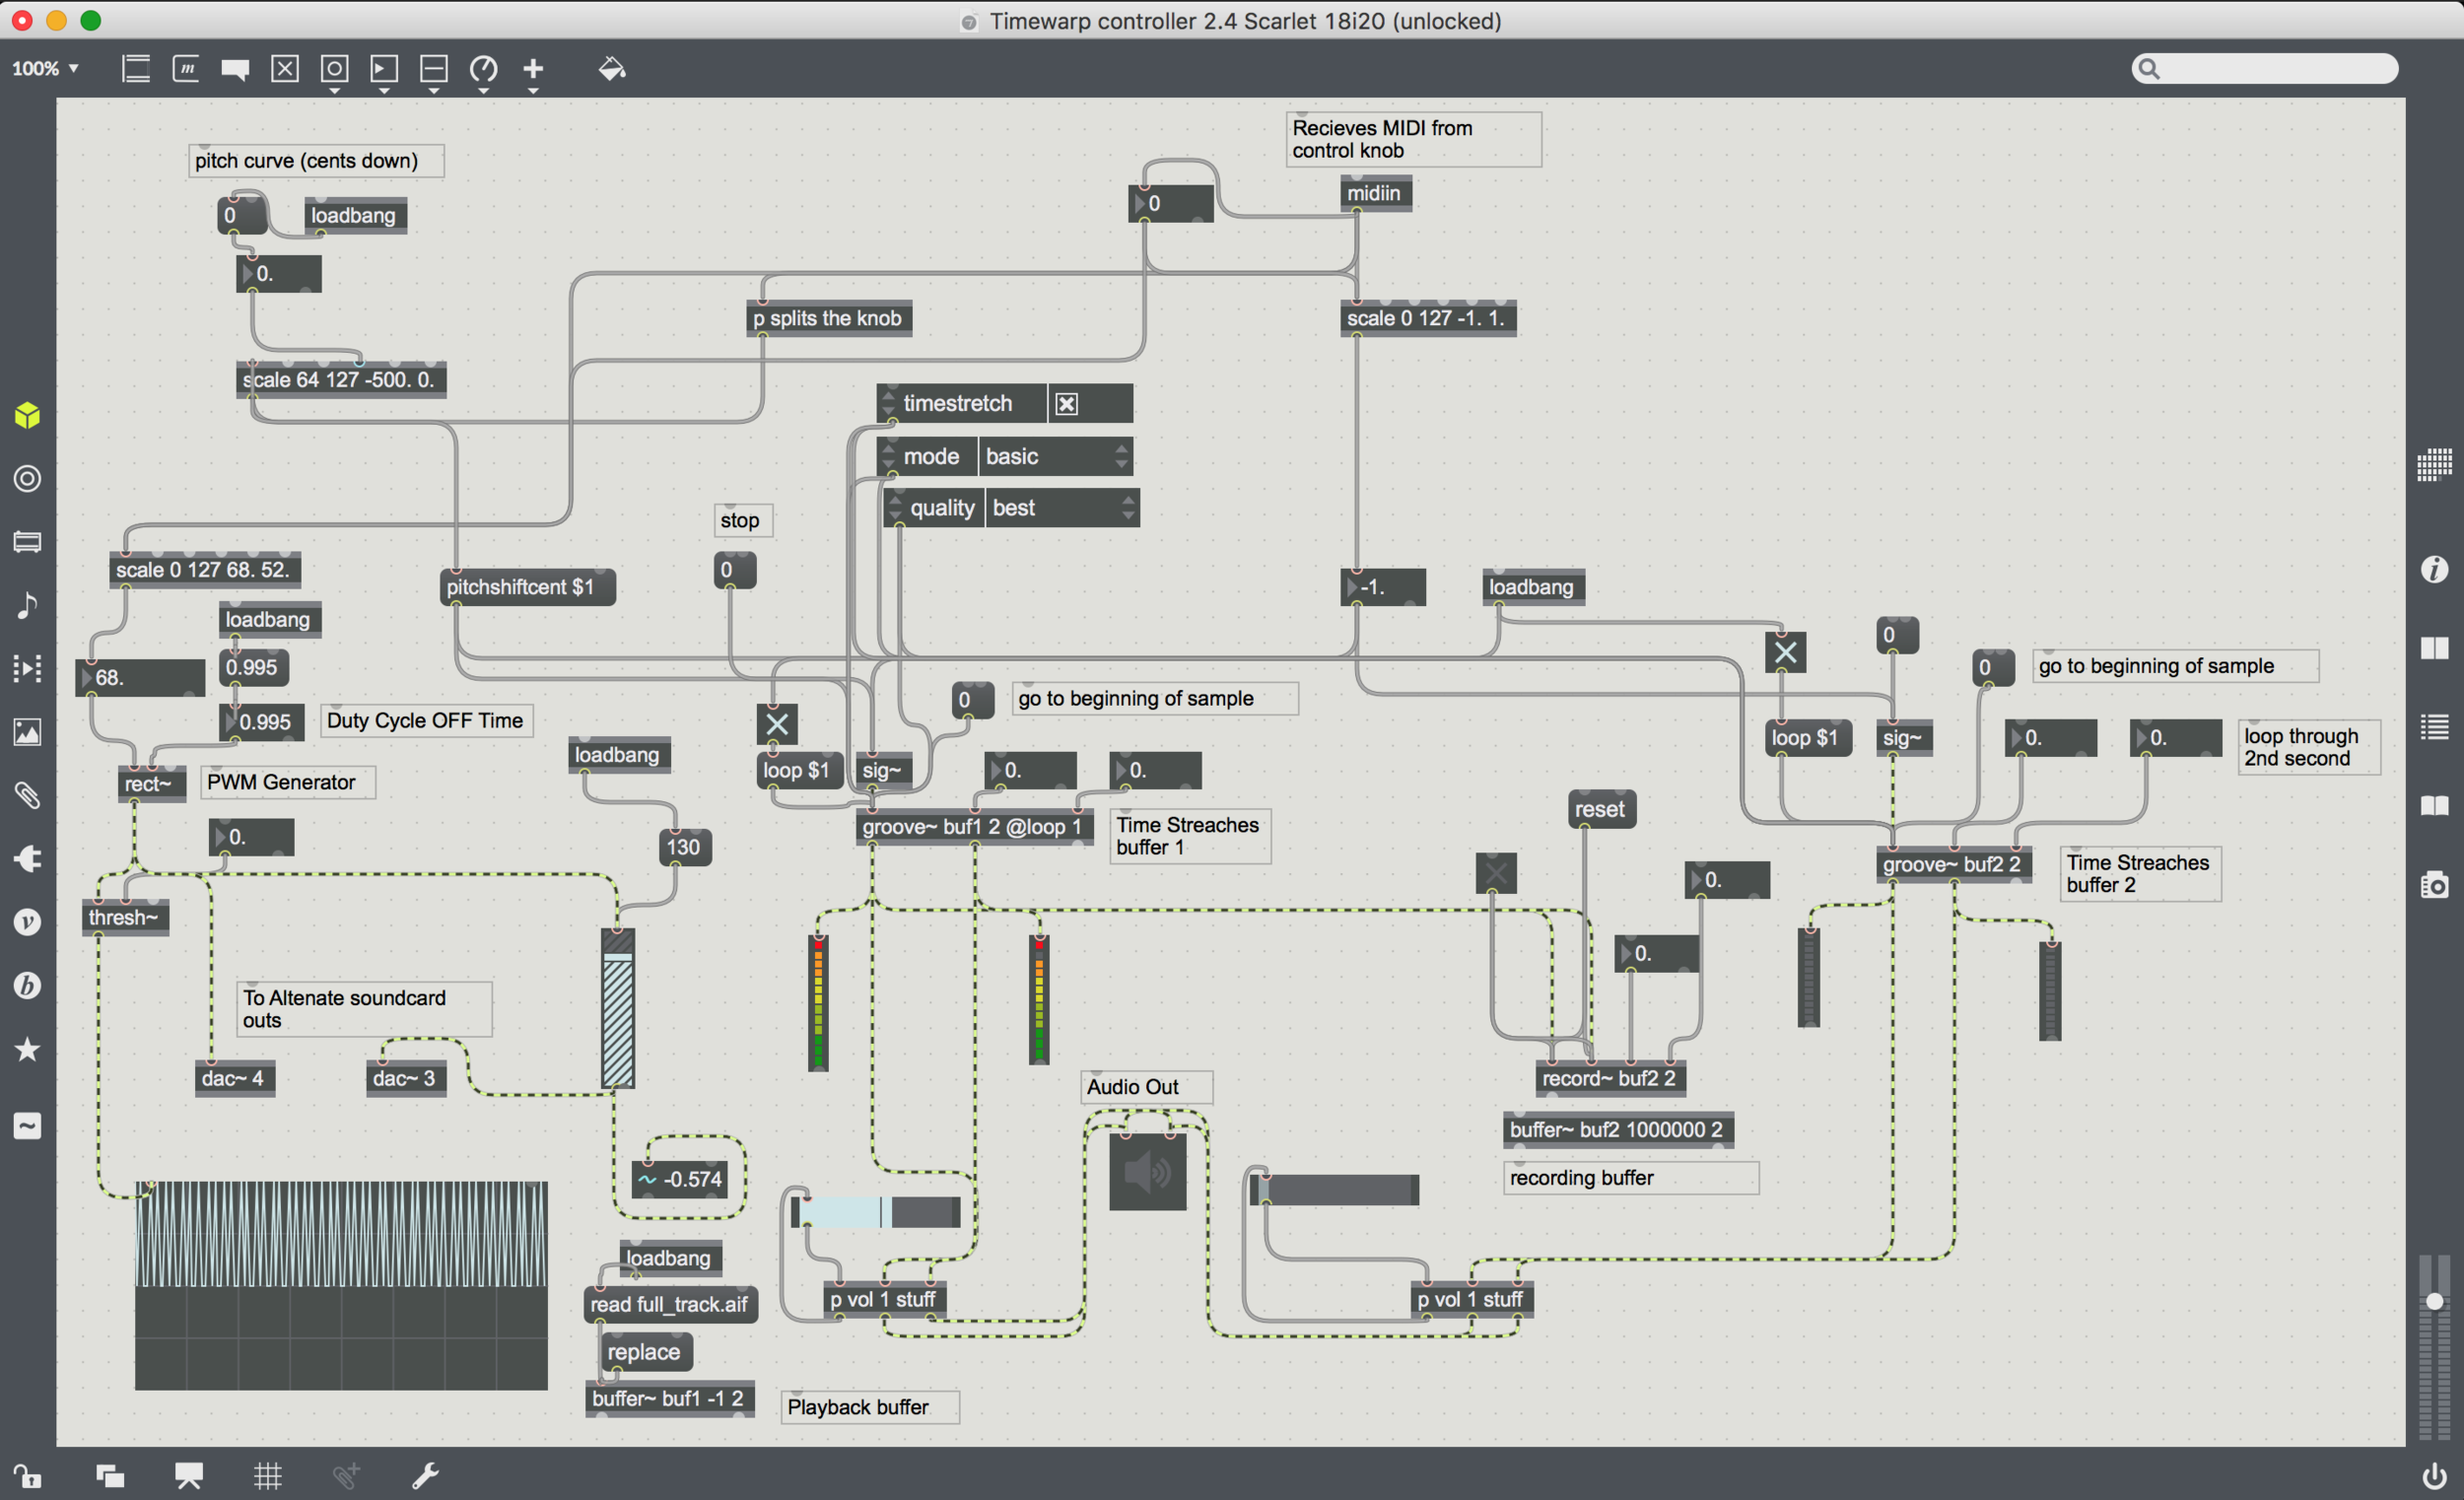Open the star favorites sidebar icon

click(28, 1049)
